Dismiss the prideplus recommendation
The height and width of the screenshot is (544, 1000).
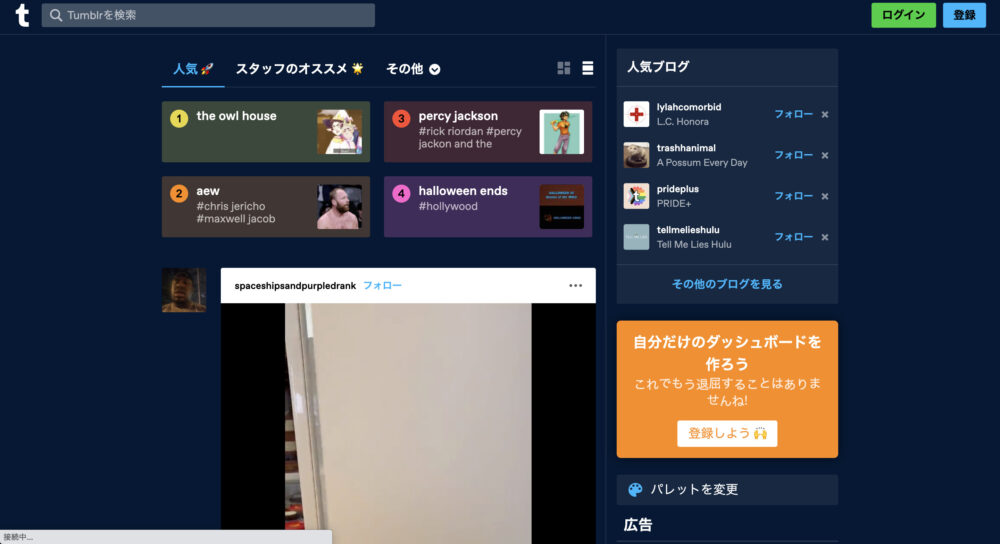(x=825, y=196)
